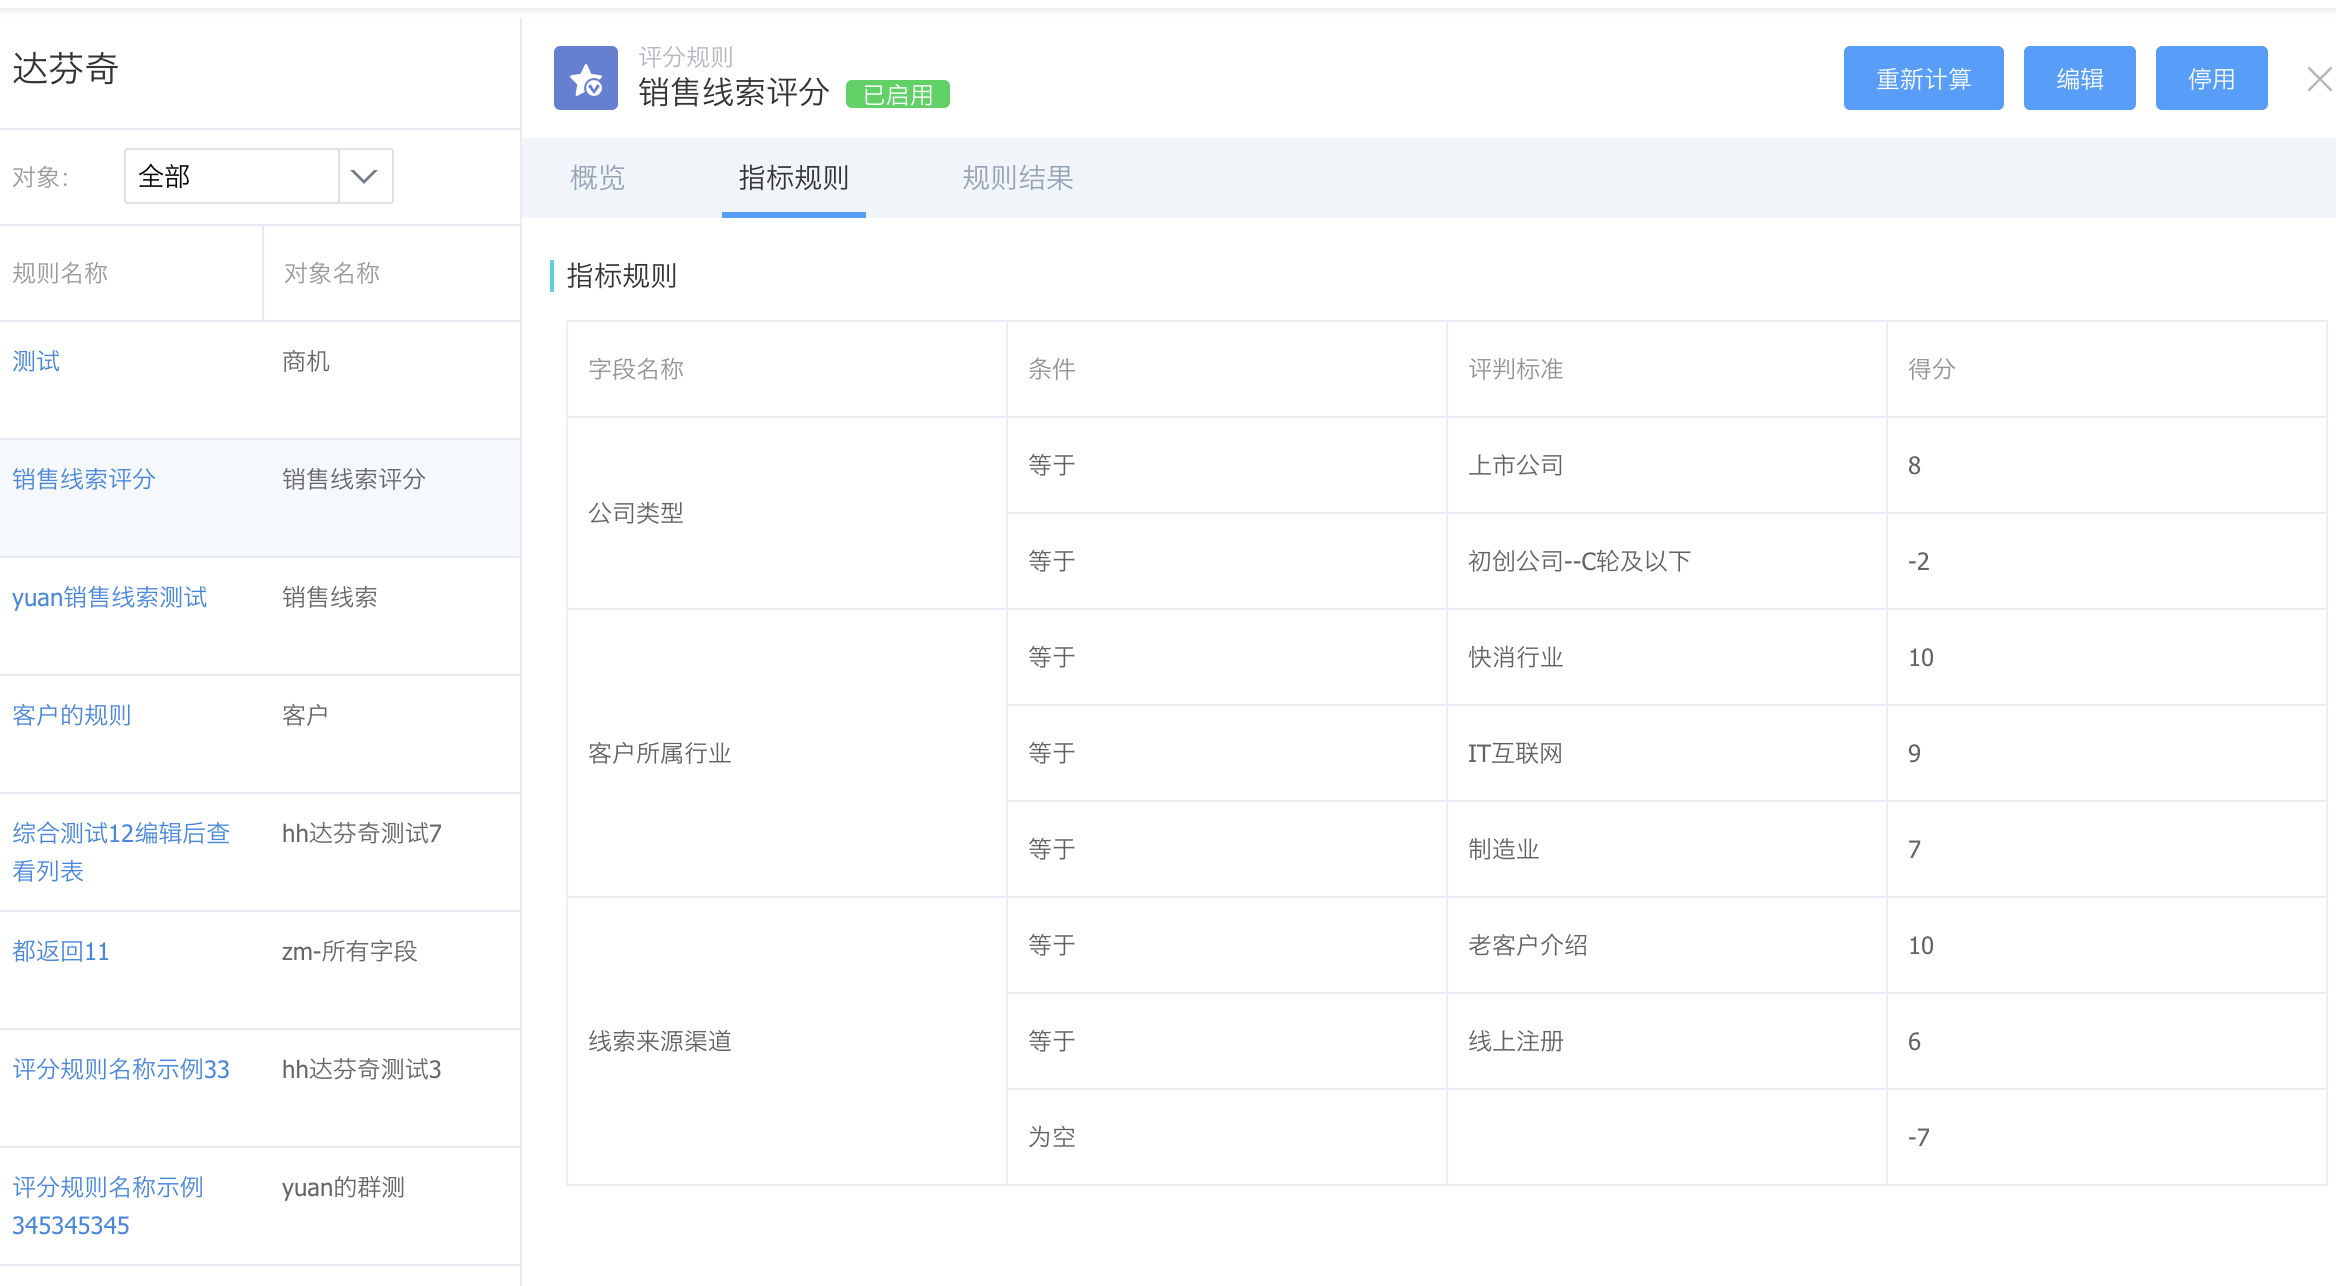Click the hh达芬奇测试7 object cell

tap(362, 833)
